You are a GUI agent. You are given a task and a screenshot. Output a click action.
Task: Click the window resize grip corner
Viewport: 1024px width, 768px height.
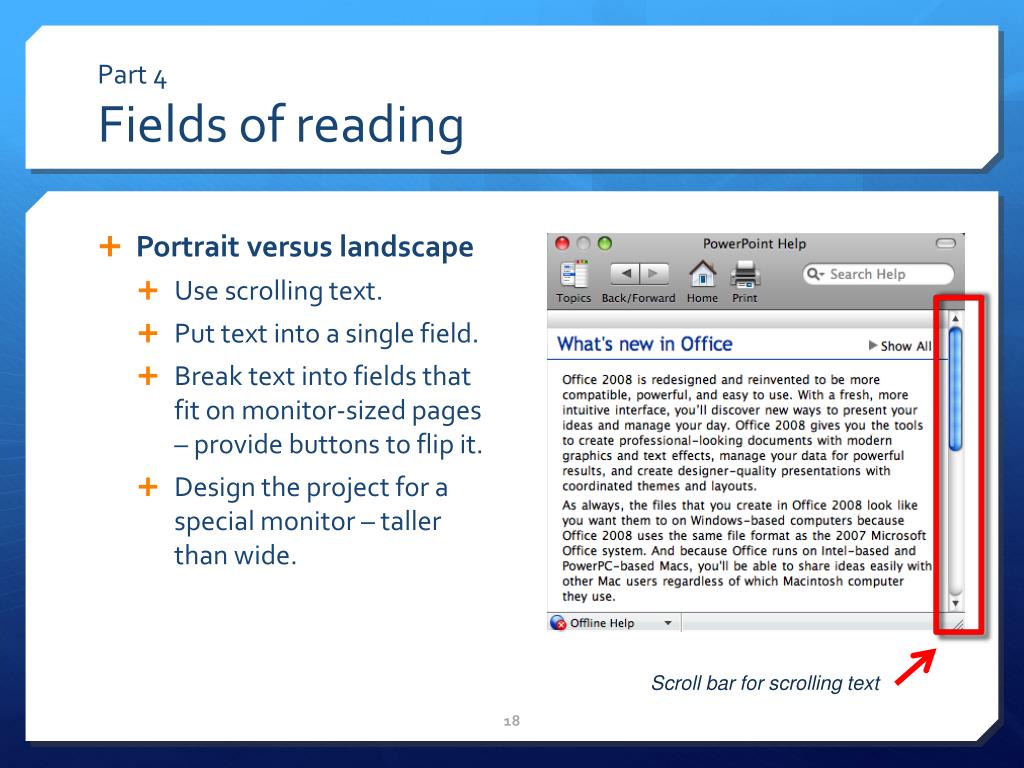[957, 624]
